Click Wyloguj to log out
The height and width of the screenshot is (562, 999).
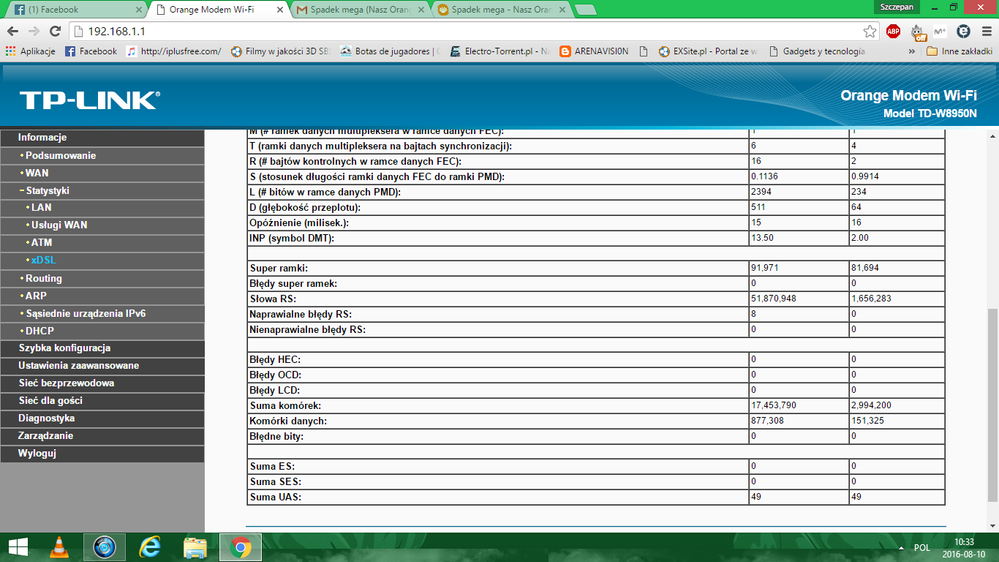(37, 453)
